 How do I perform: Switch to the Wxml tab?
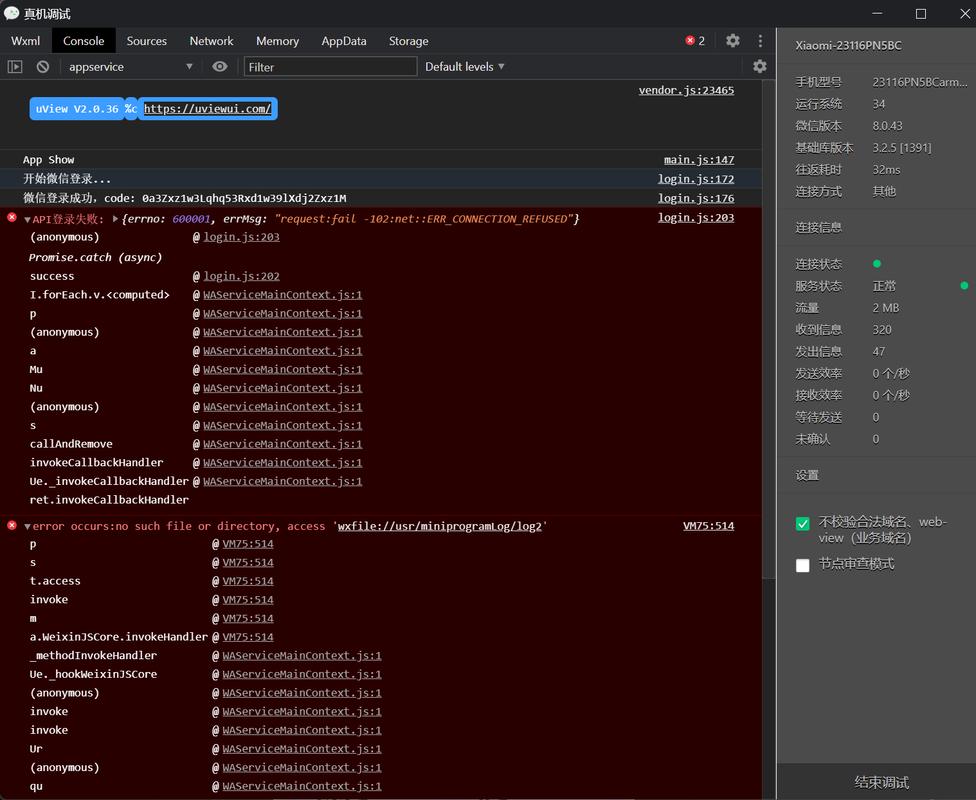pos(26,41)
